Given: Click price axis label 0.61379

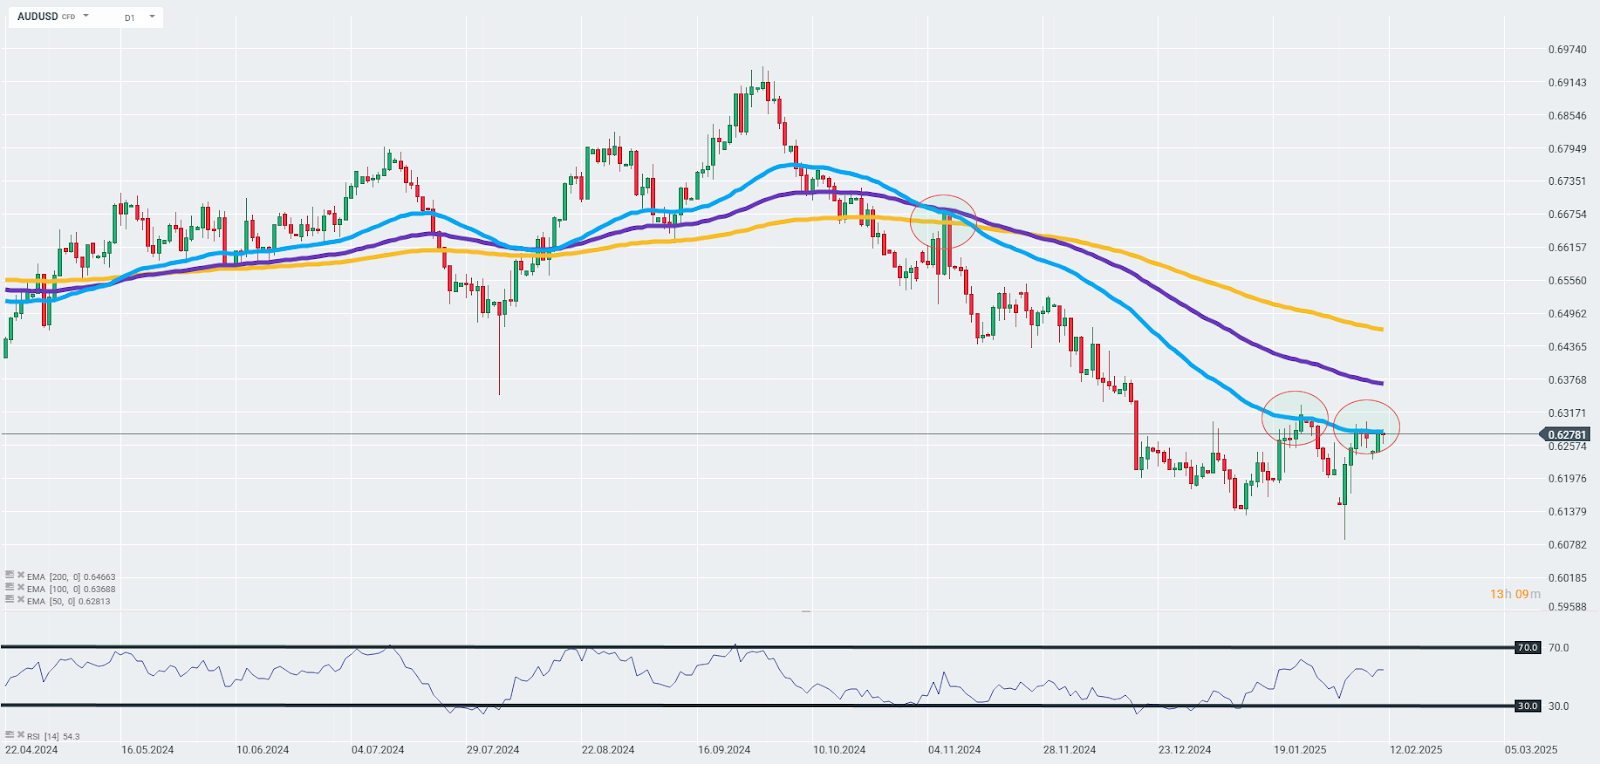Looking at the screenshot, I should click(x=1567, y=511).
